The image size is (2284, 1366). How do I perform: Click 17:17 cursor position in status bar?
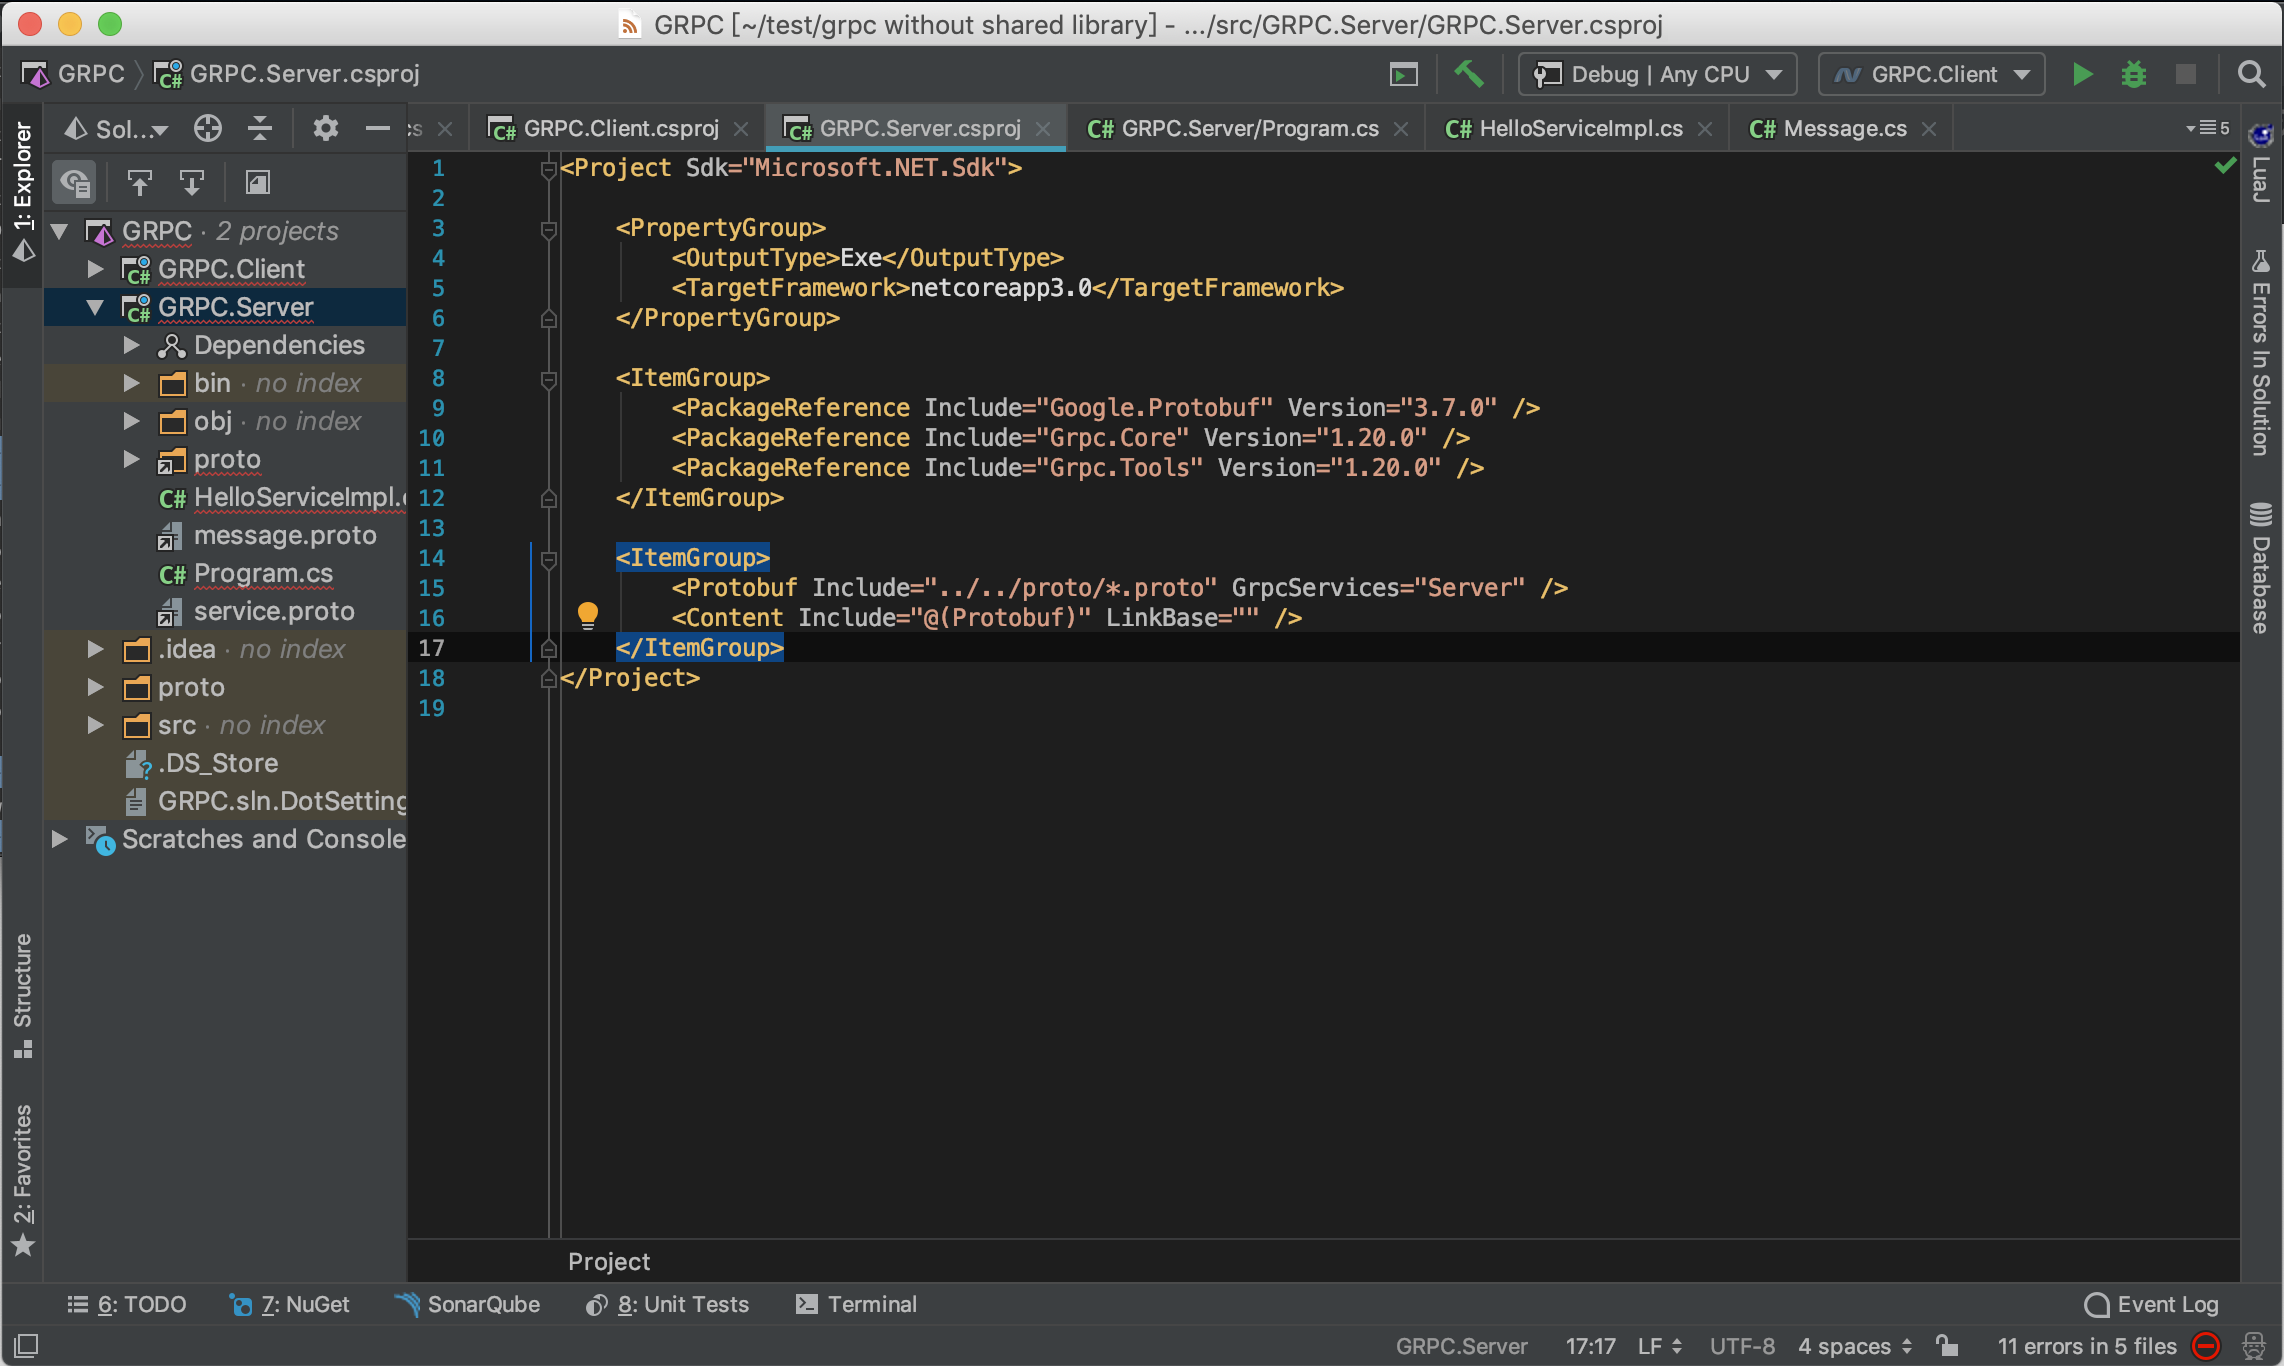click(x=1591, y=1346)
